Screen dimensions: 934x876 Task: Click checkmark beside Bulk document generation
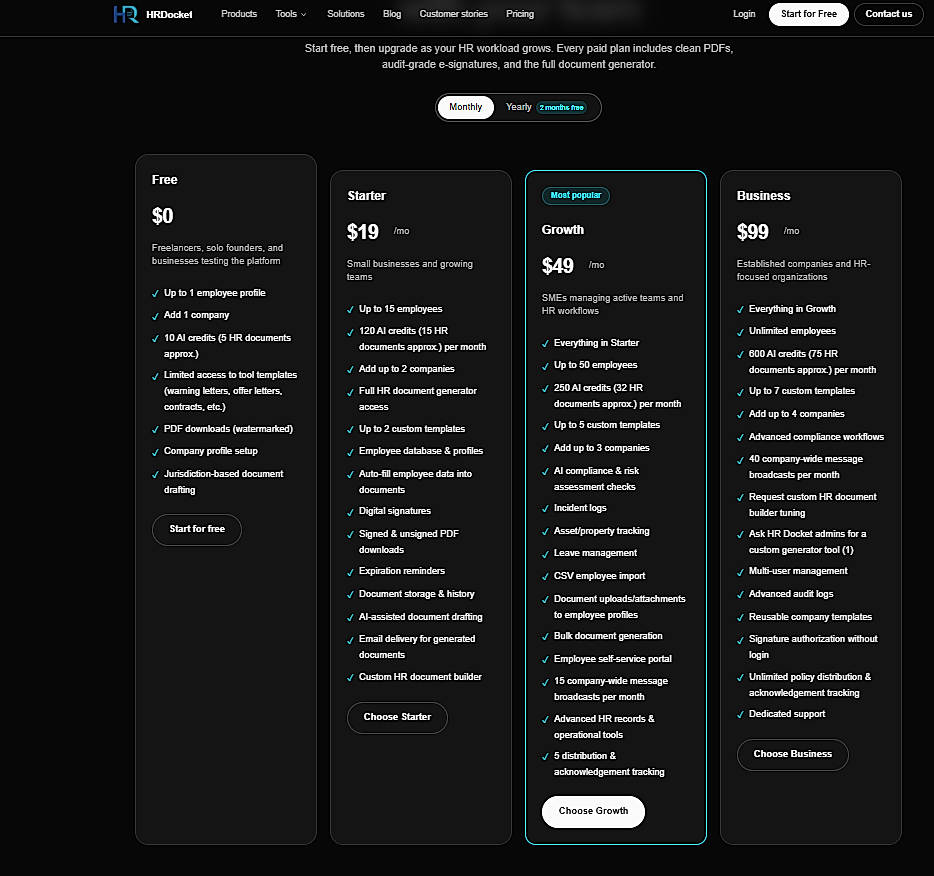(x=545, y=637)
